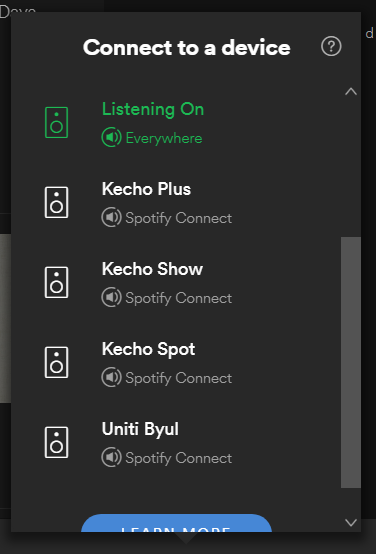Click the scroll down arrow of device list
Image resolution: width=376 pixels, height=554 pixels.
click(x=351, y=523)
